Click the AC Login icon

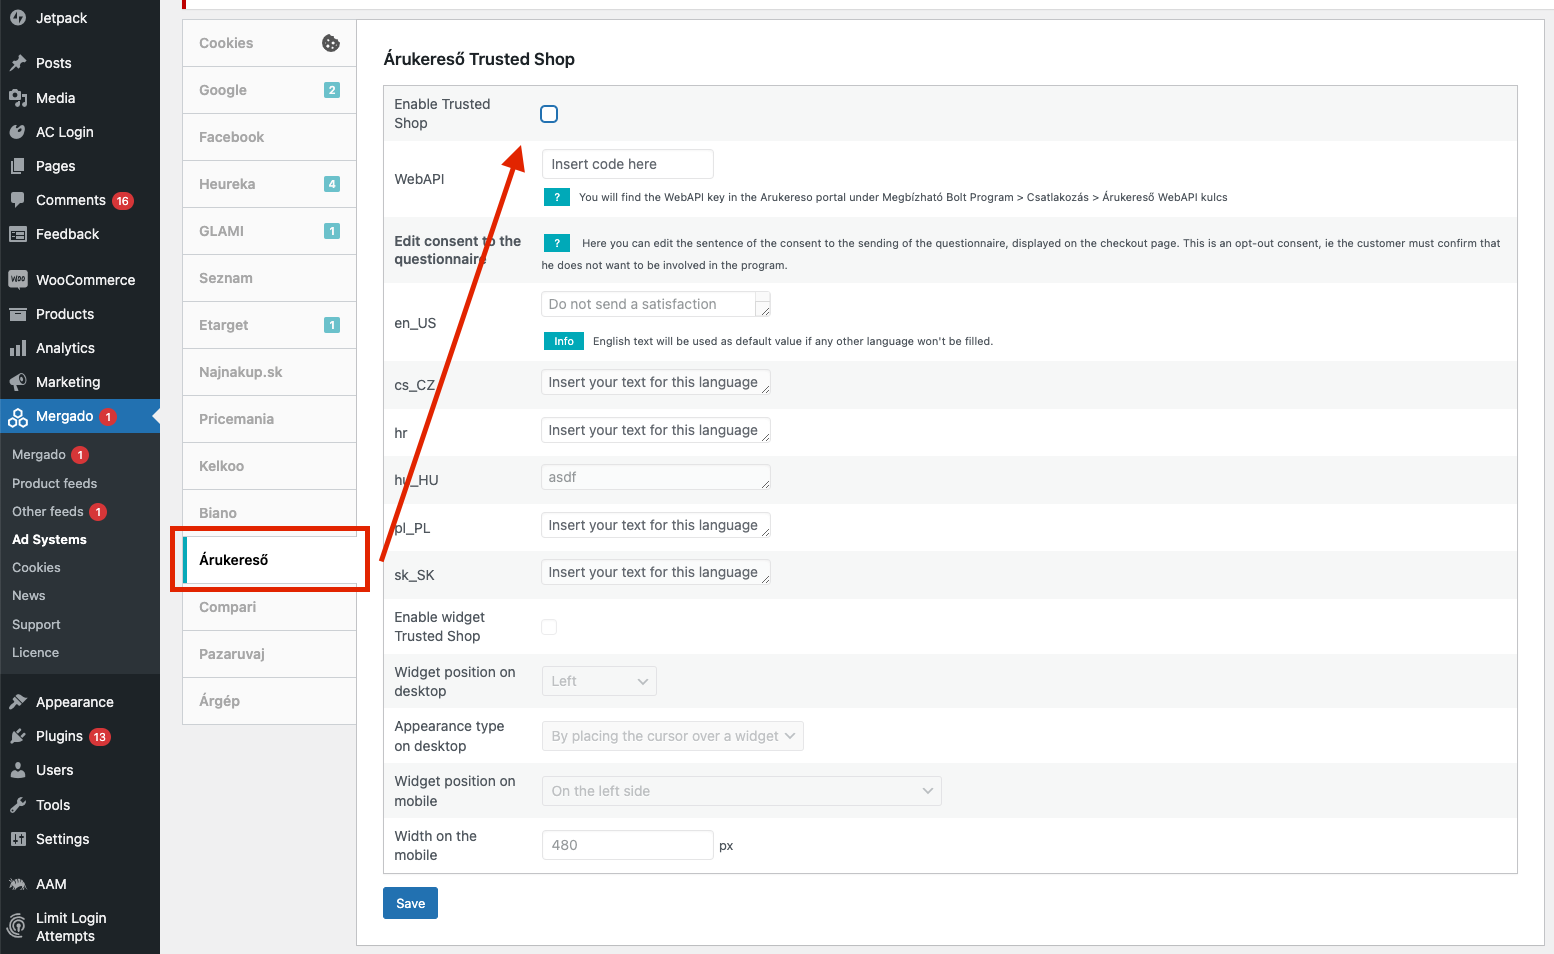point(18,132)
